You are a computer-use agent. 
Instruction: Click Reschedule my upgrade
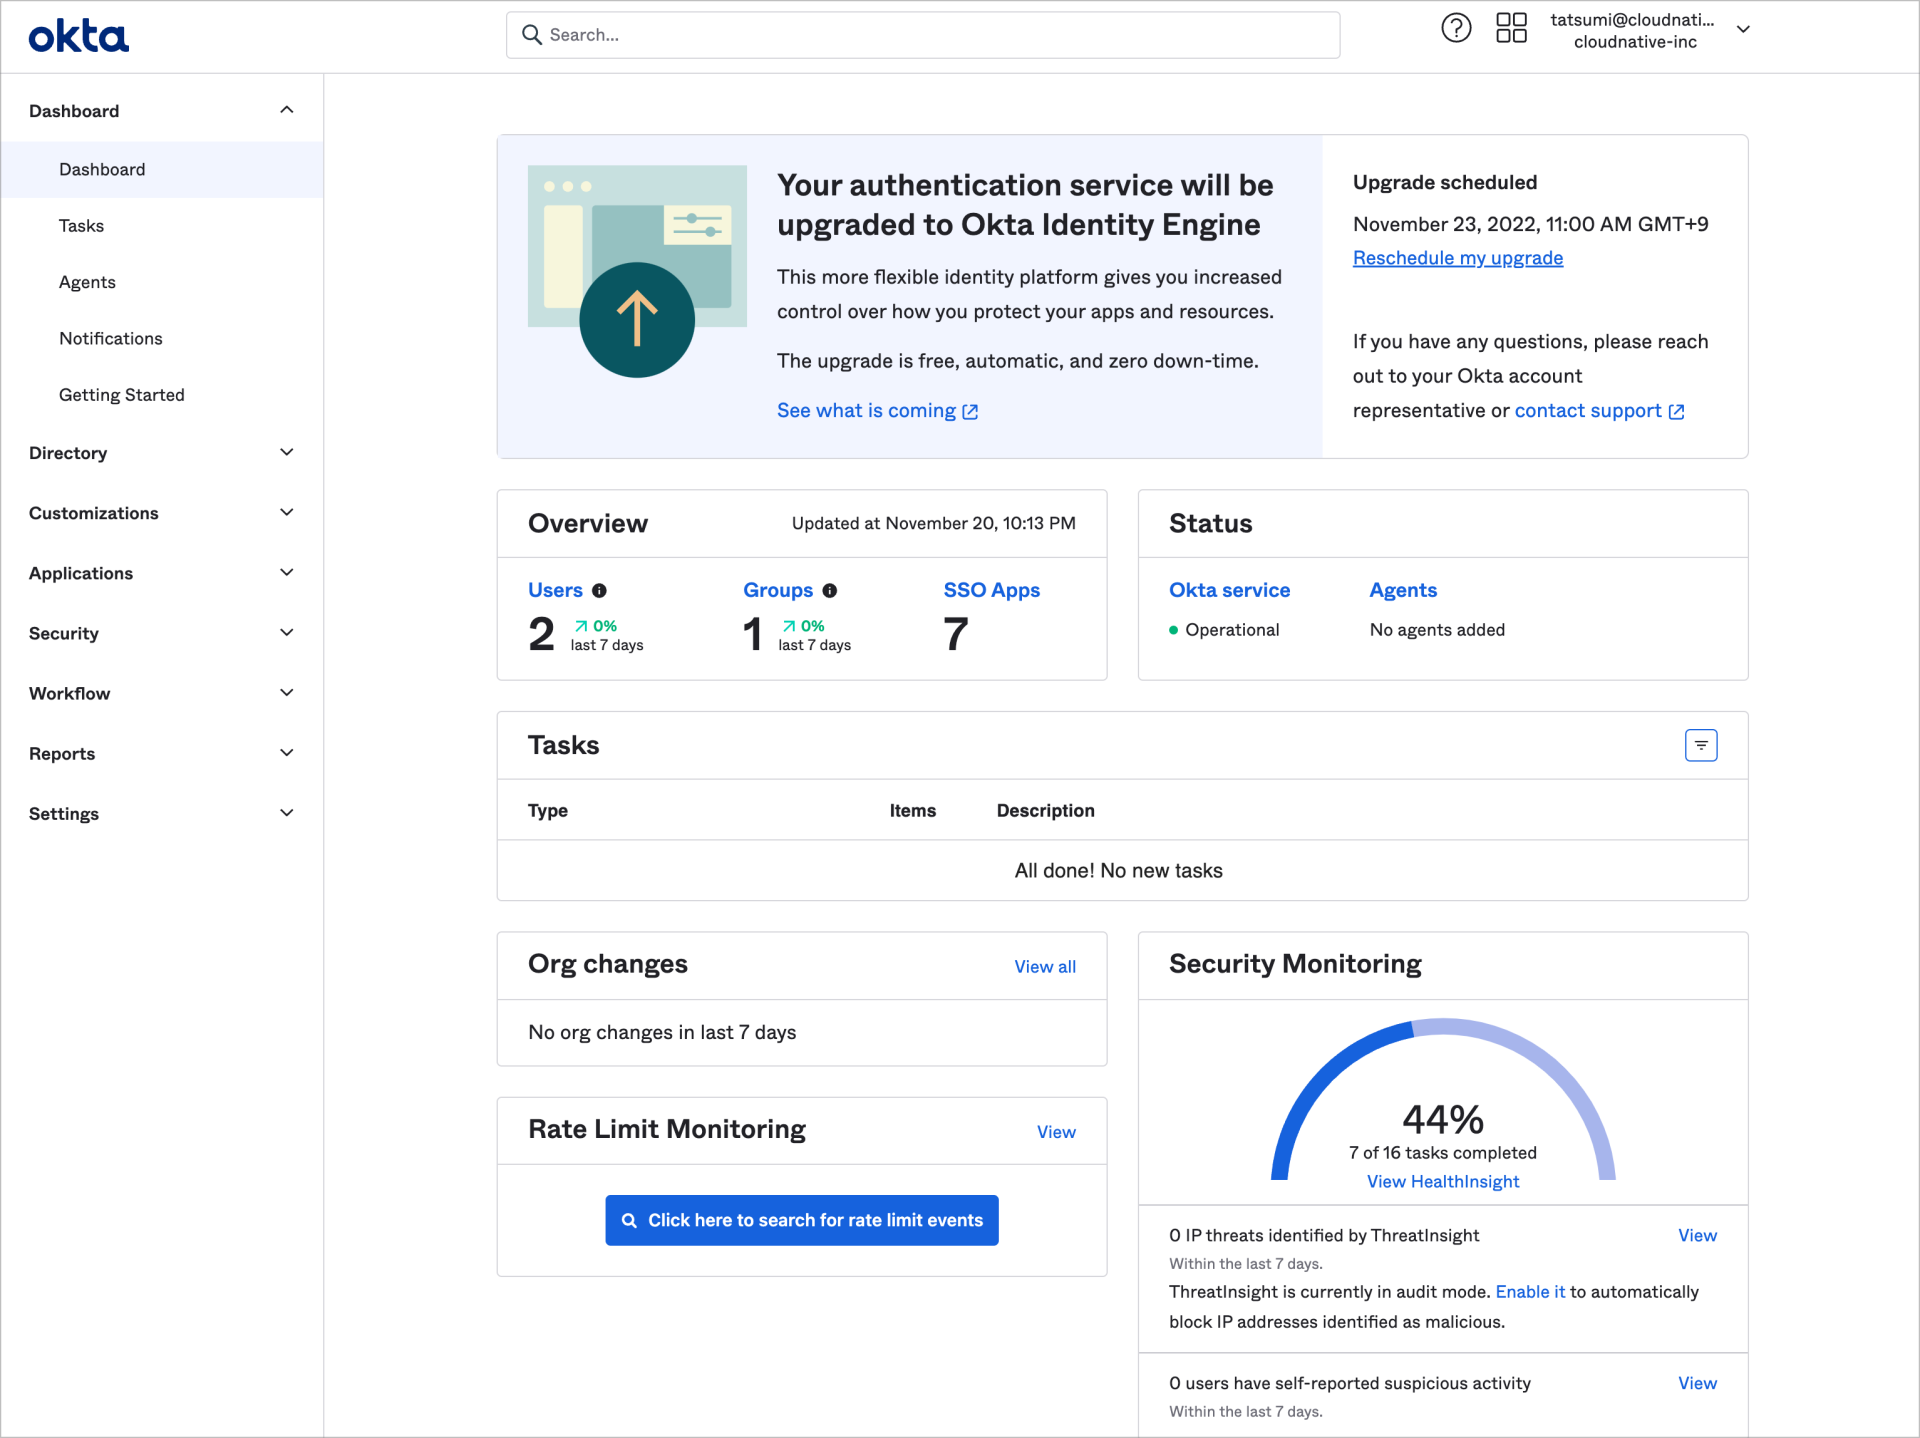pos(1457,258)
